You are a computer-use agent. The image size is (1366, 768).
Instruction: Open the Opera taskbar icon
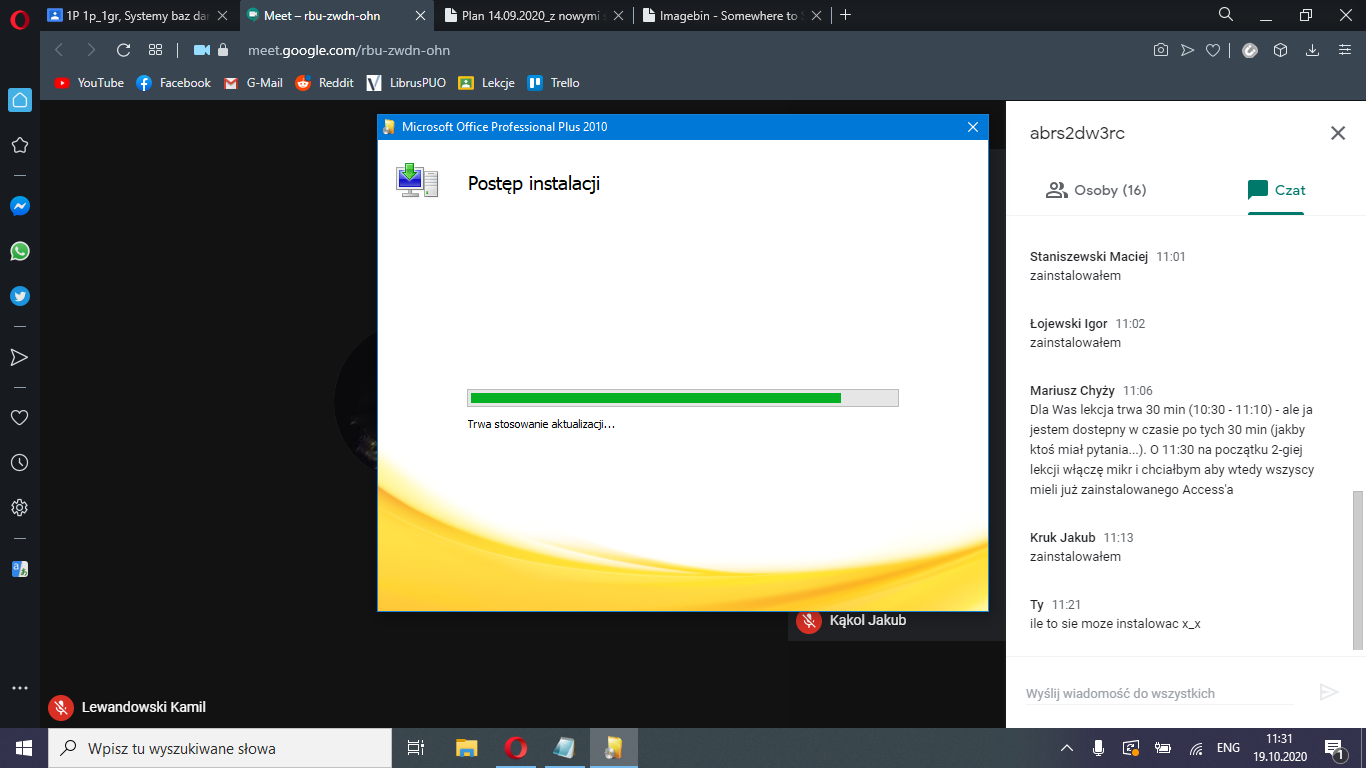point(516,748)
